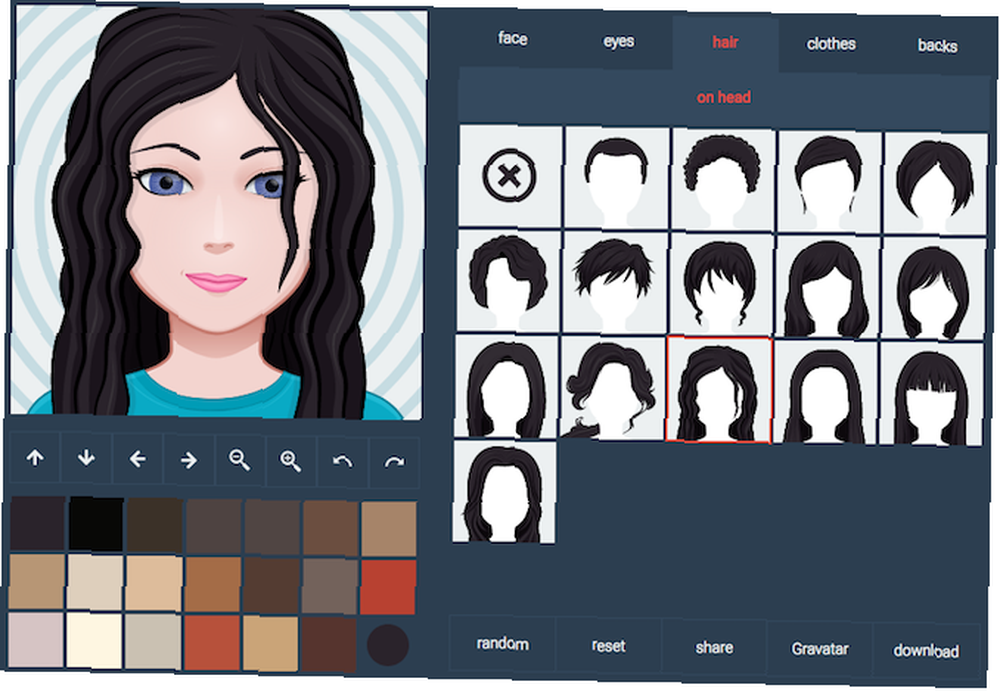
Task: Click the random button
Action: [503, 643]
